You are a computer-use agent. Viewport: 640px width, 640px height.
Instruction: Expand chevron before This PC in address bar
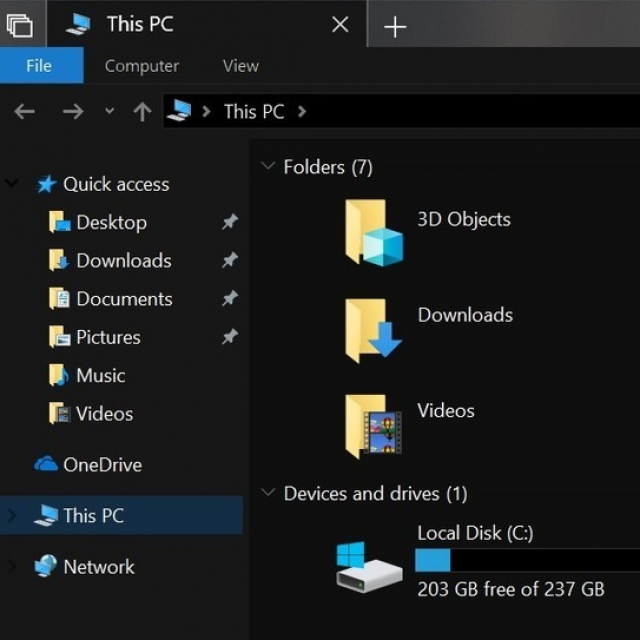(207, 111)
